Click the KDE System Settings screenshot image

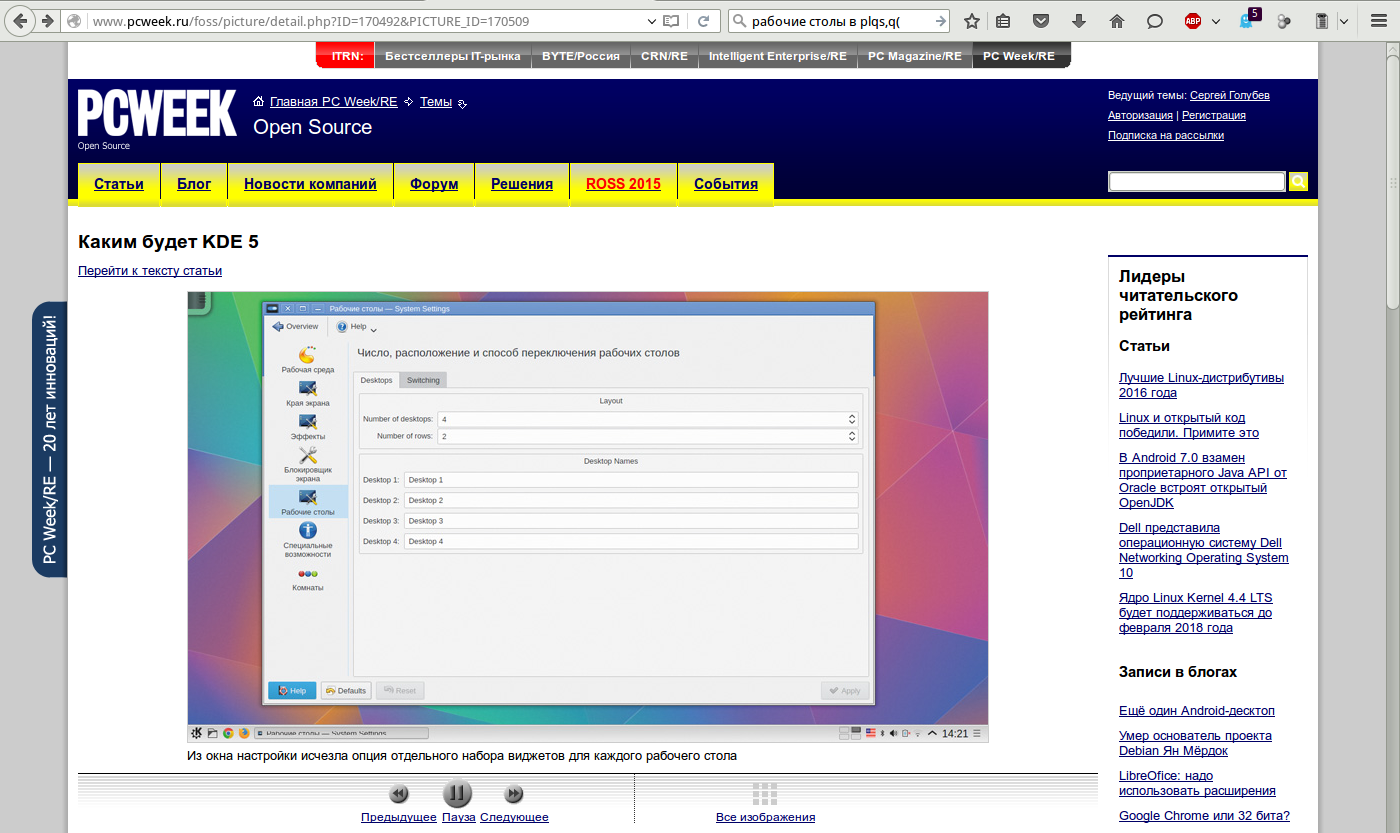(x=588, y=517)
